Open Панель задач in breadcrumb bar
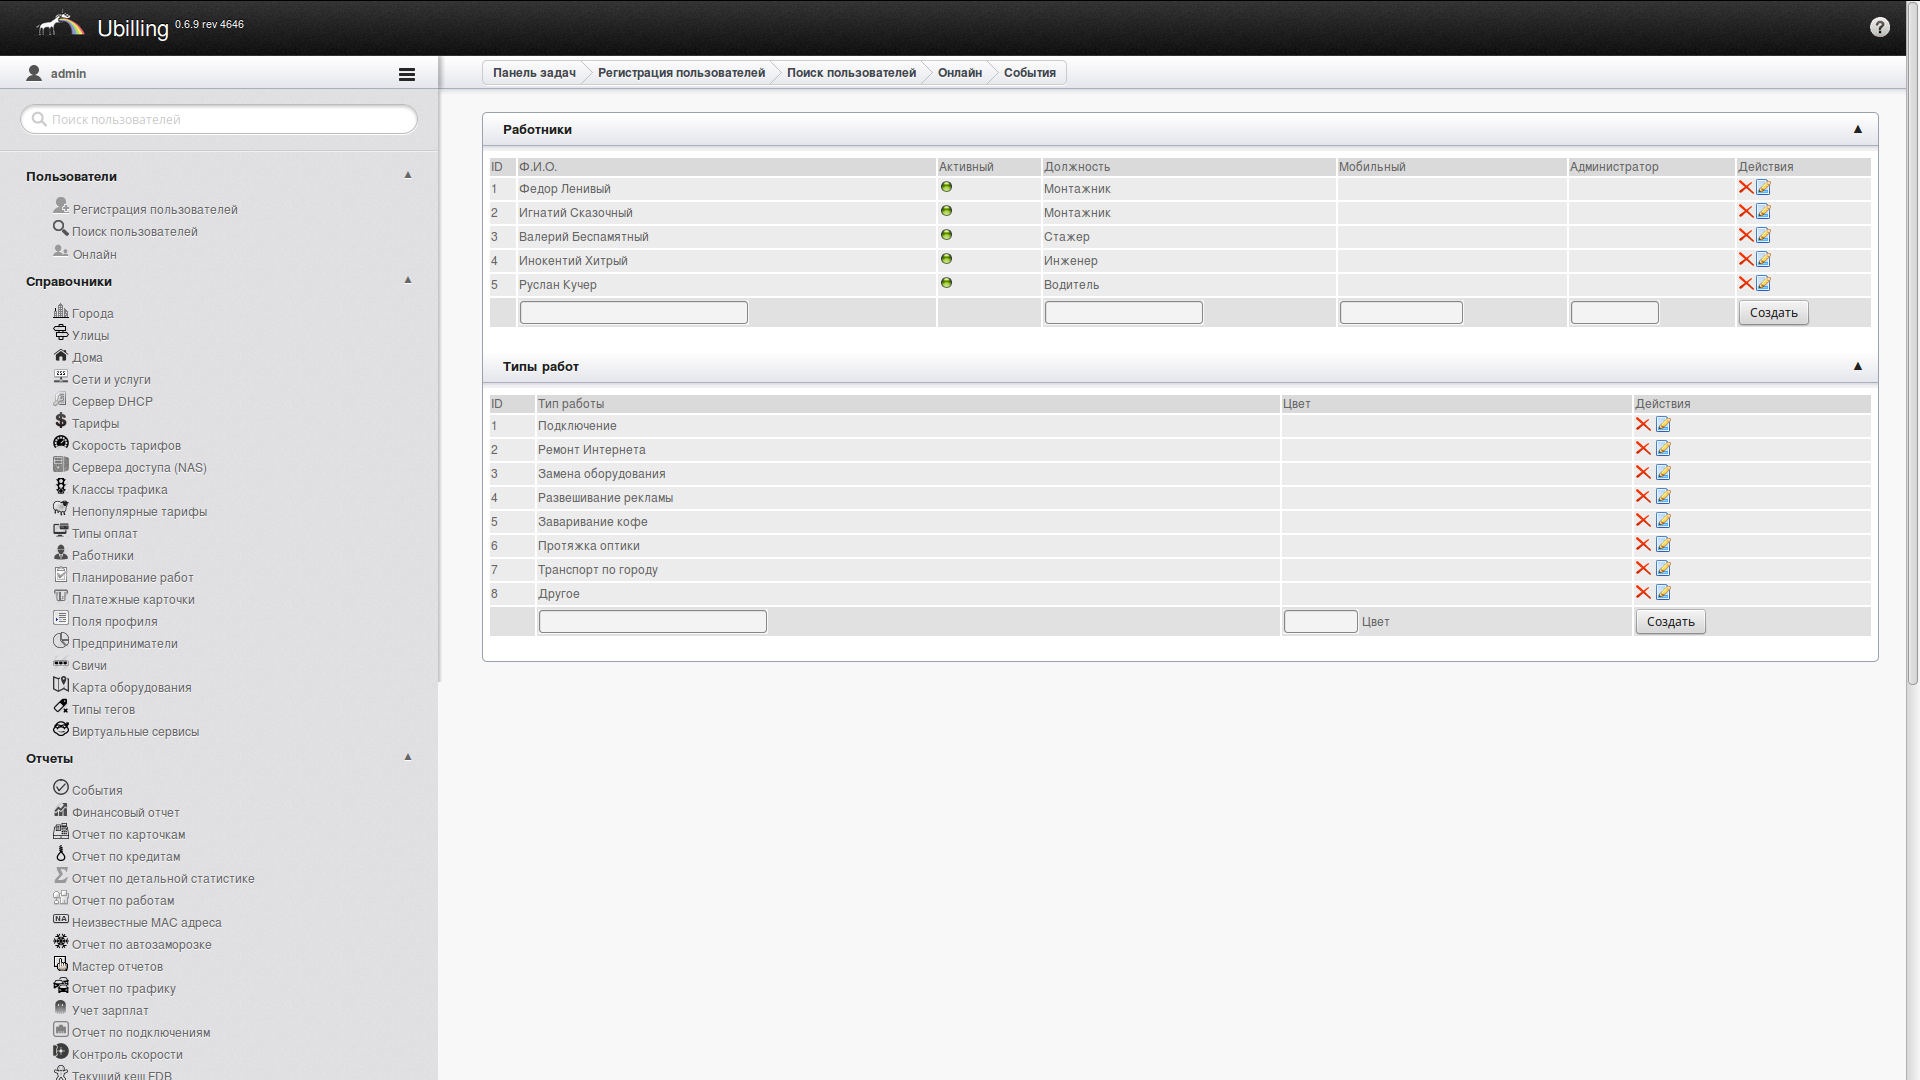1920x1080 pixels. [533, 73]
